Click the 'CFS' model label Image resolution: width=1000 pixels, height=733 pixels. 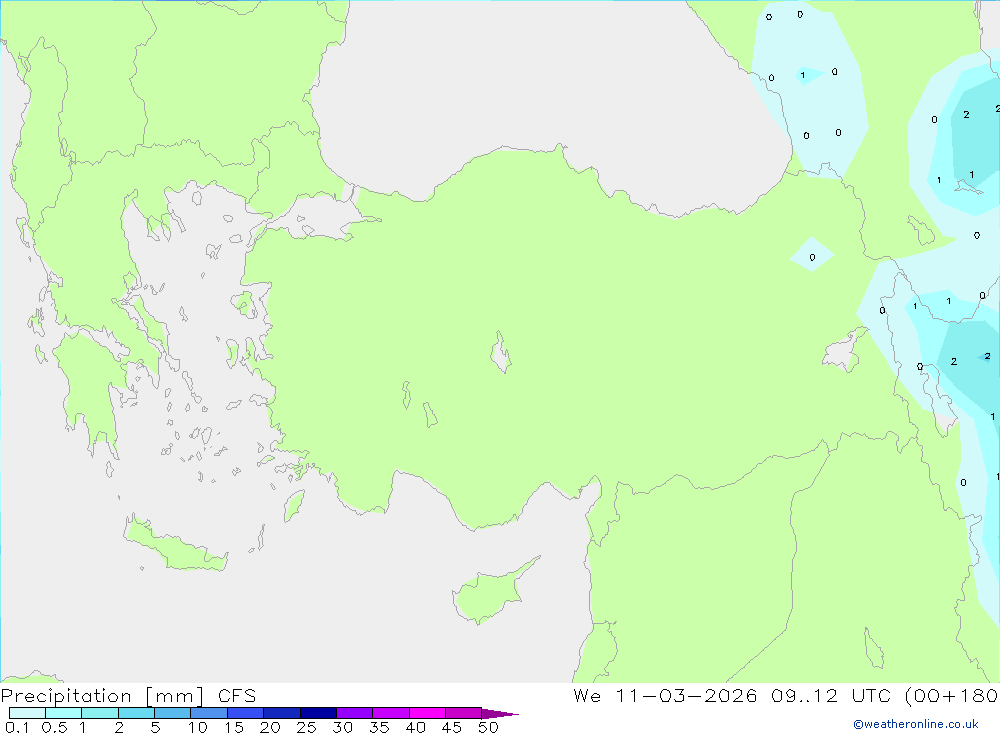pyautogui.click(x=237, y=696)
